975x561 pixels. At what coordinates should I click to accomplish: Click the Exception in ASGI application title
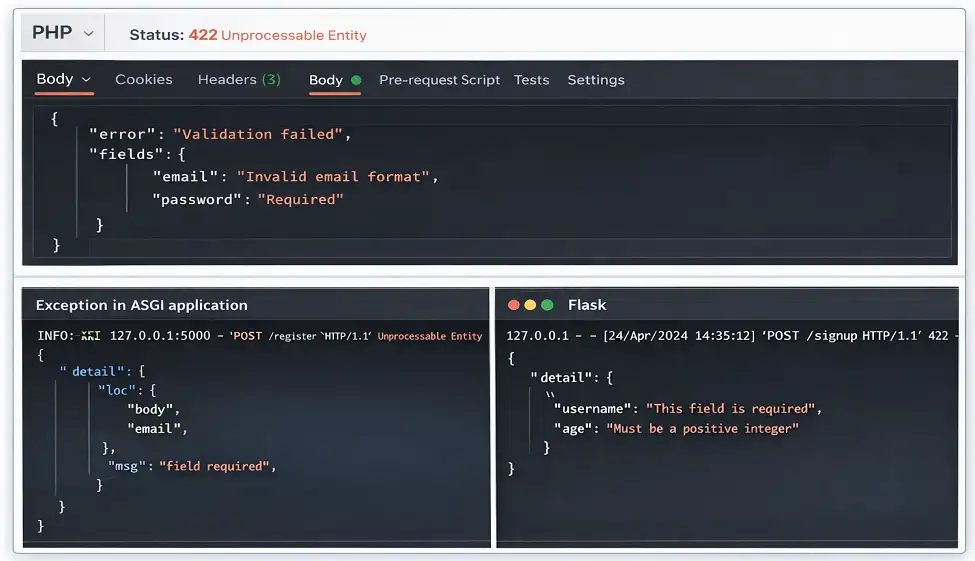[142, 305]
